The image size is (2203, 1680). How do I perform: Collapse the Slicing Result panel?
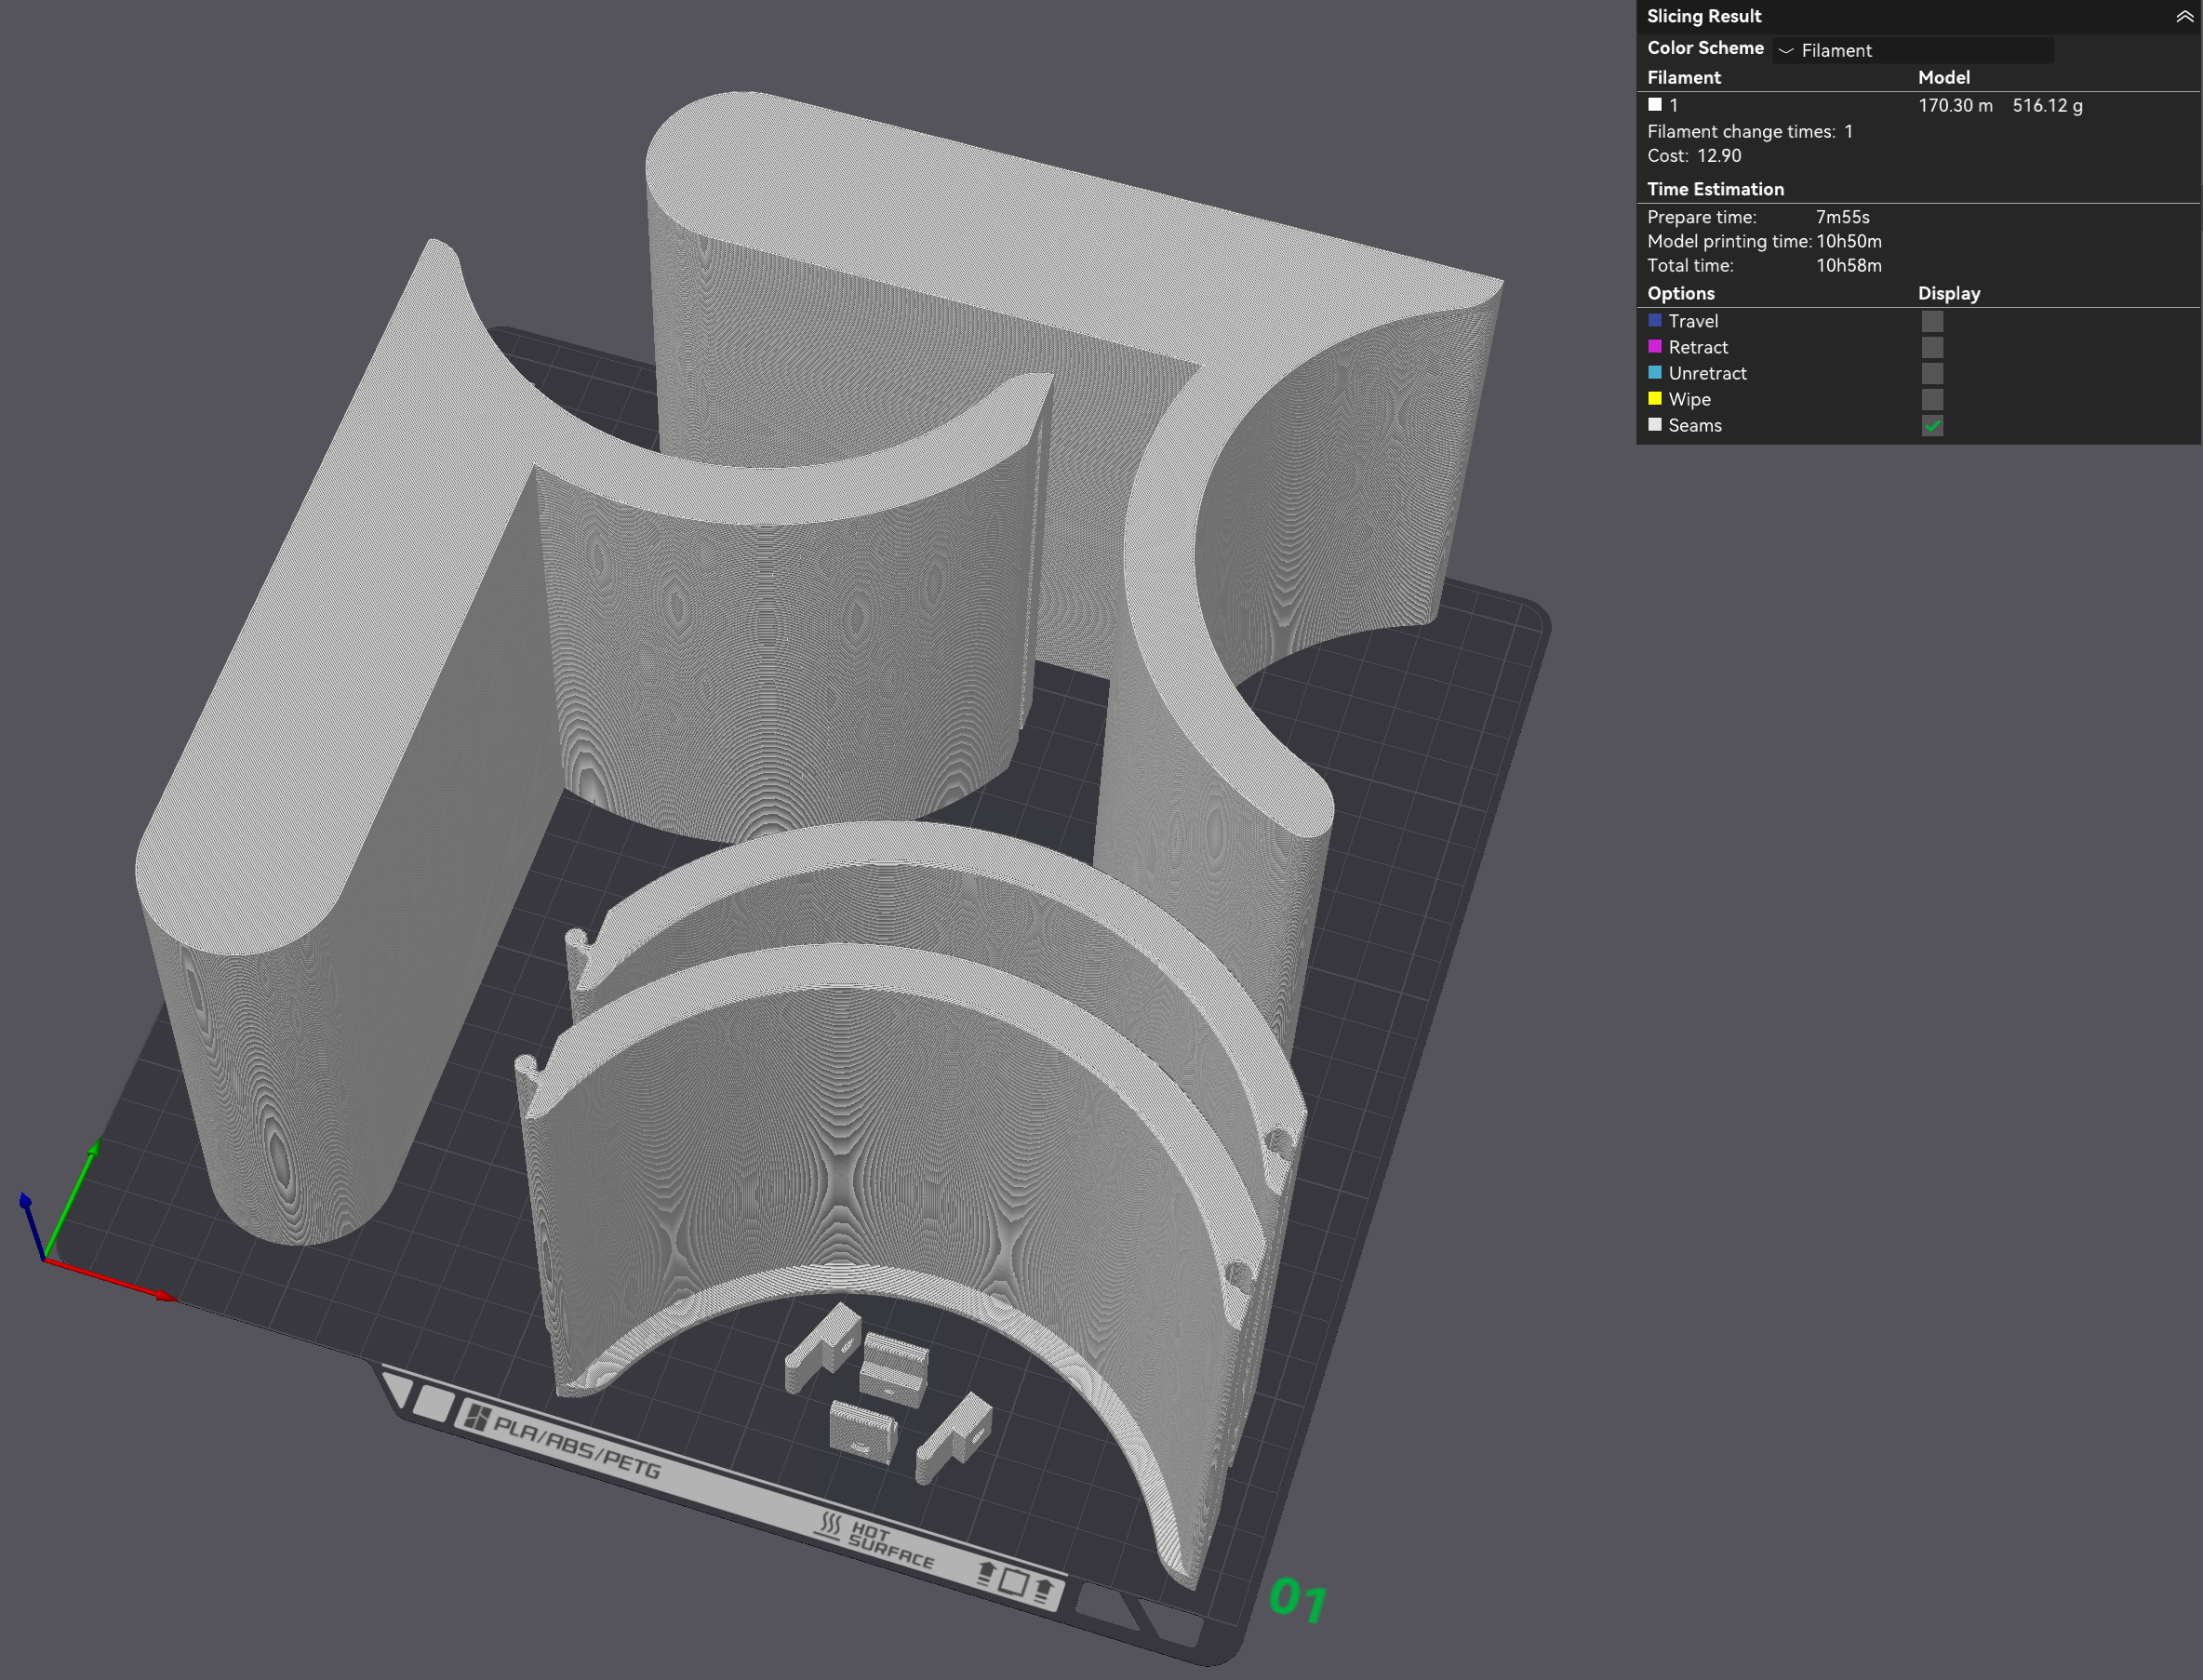2184,16
